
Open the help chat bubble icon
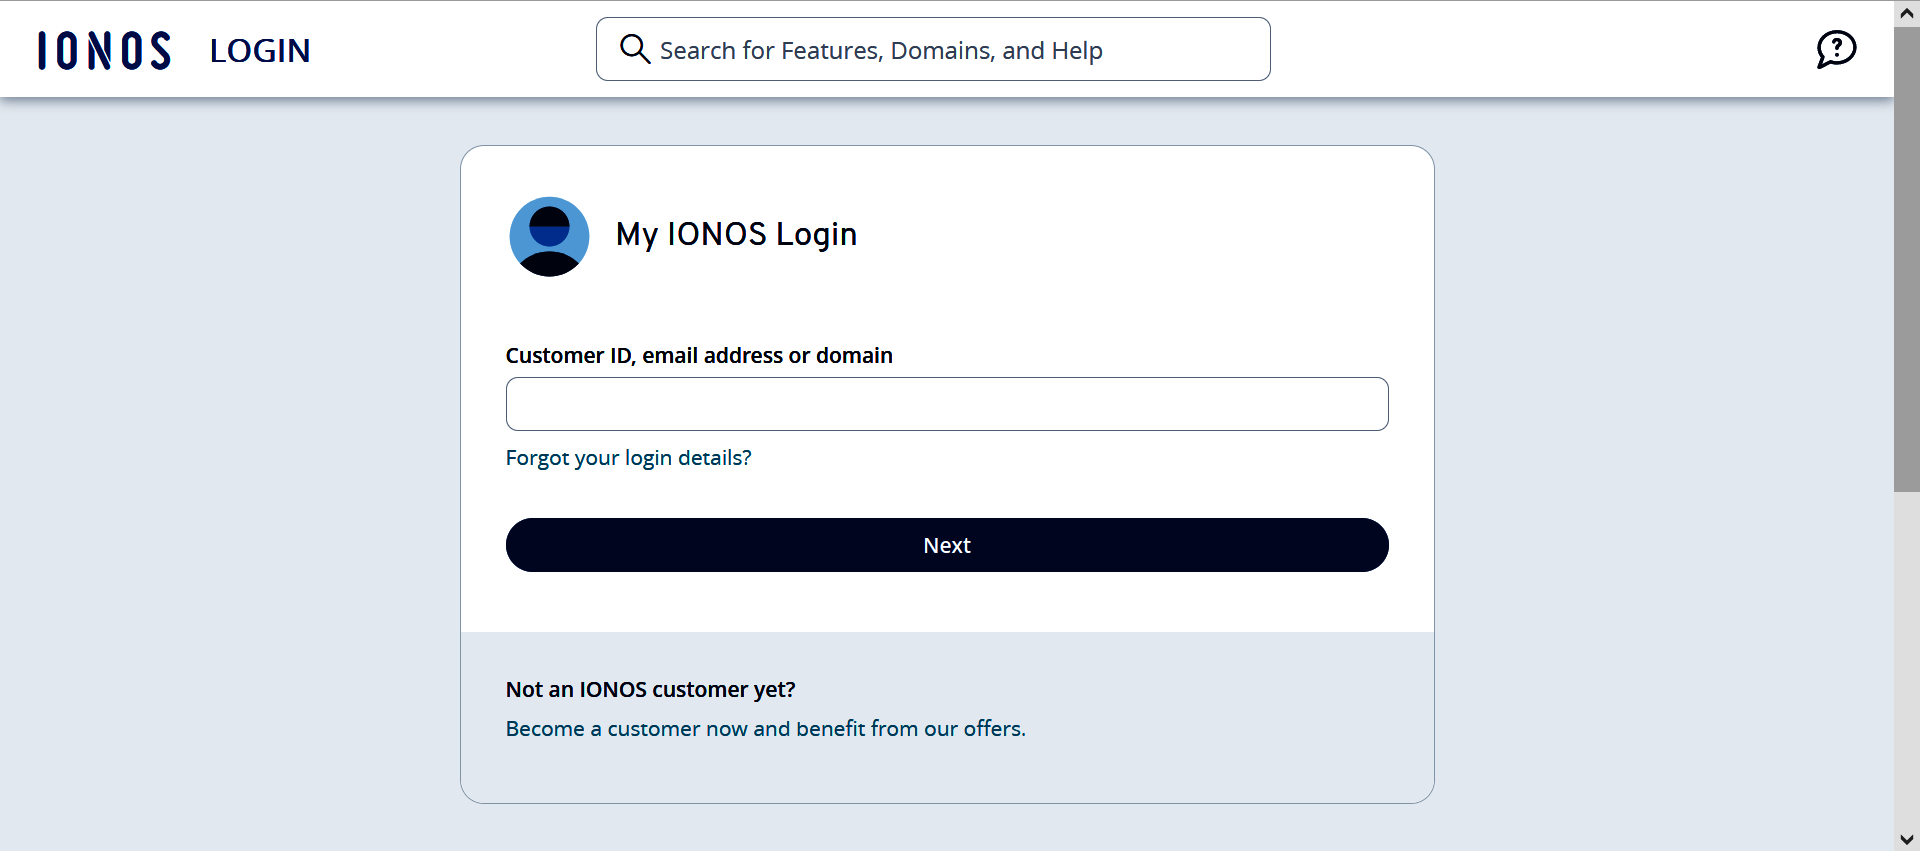coord(1836,49)
